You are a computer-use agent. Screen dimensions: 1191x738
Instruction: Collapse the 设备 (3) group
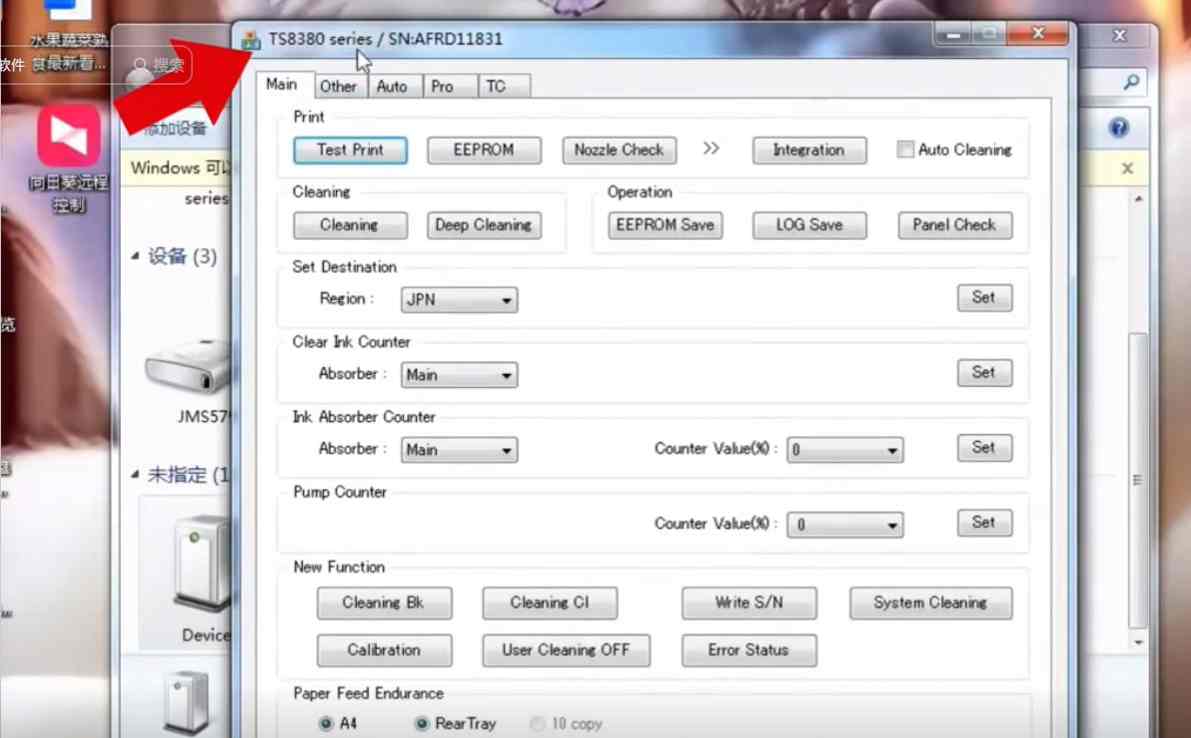[136, 257]
